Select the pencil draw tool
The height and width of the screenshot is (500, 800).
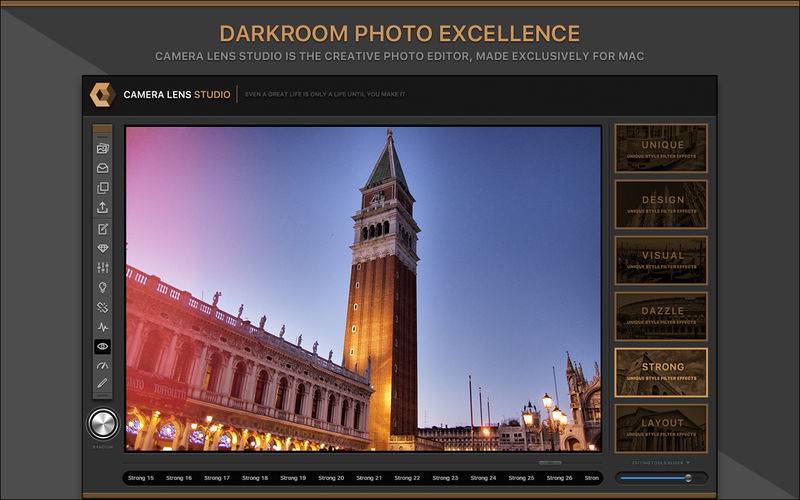tap(103, 383)
